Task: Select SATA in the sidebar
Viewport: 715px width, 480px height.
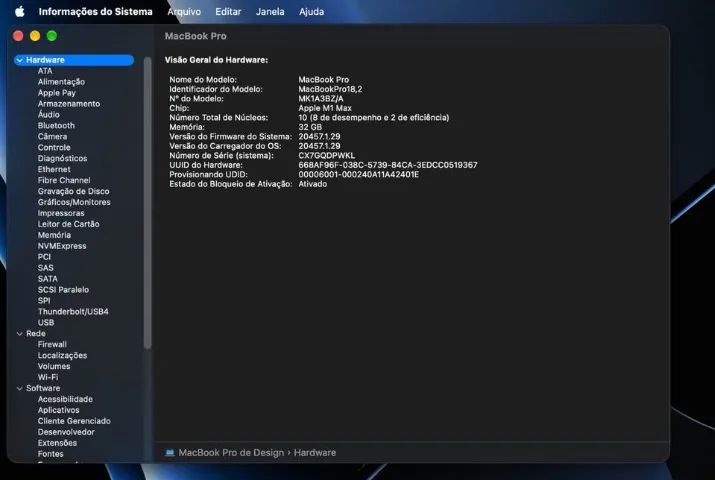Action: click(47, 279)
